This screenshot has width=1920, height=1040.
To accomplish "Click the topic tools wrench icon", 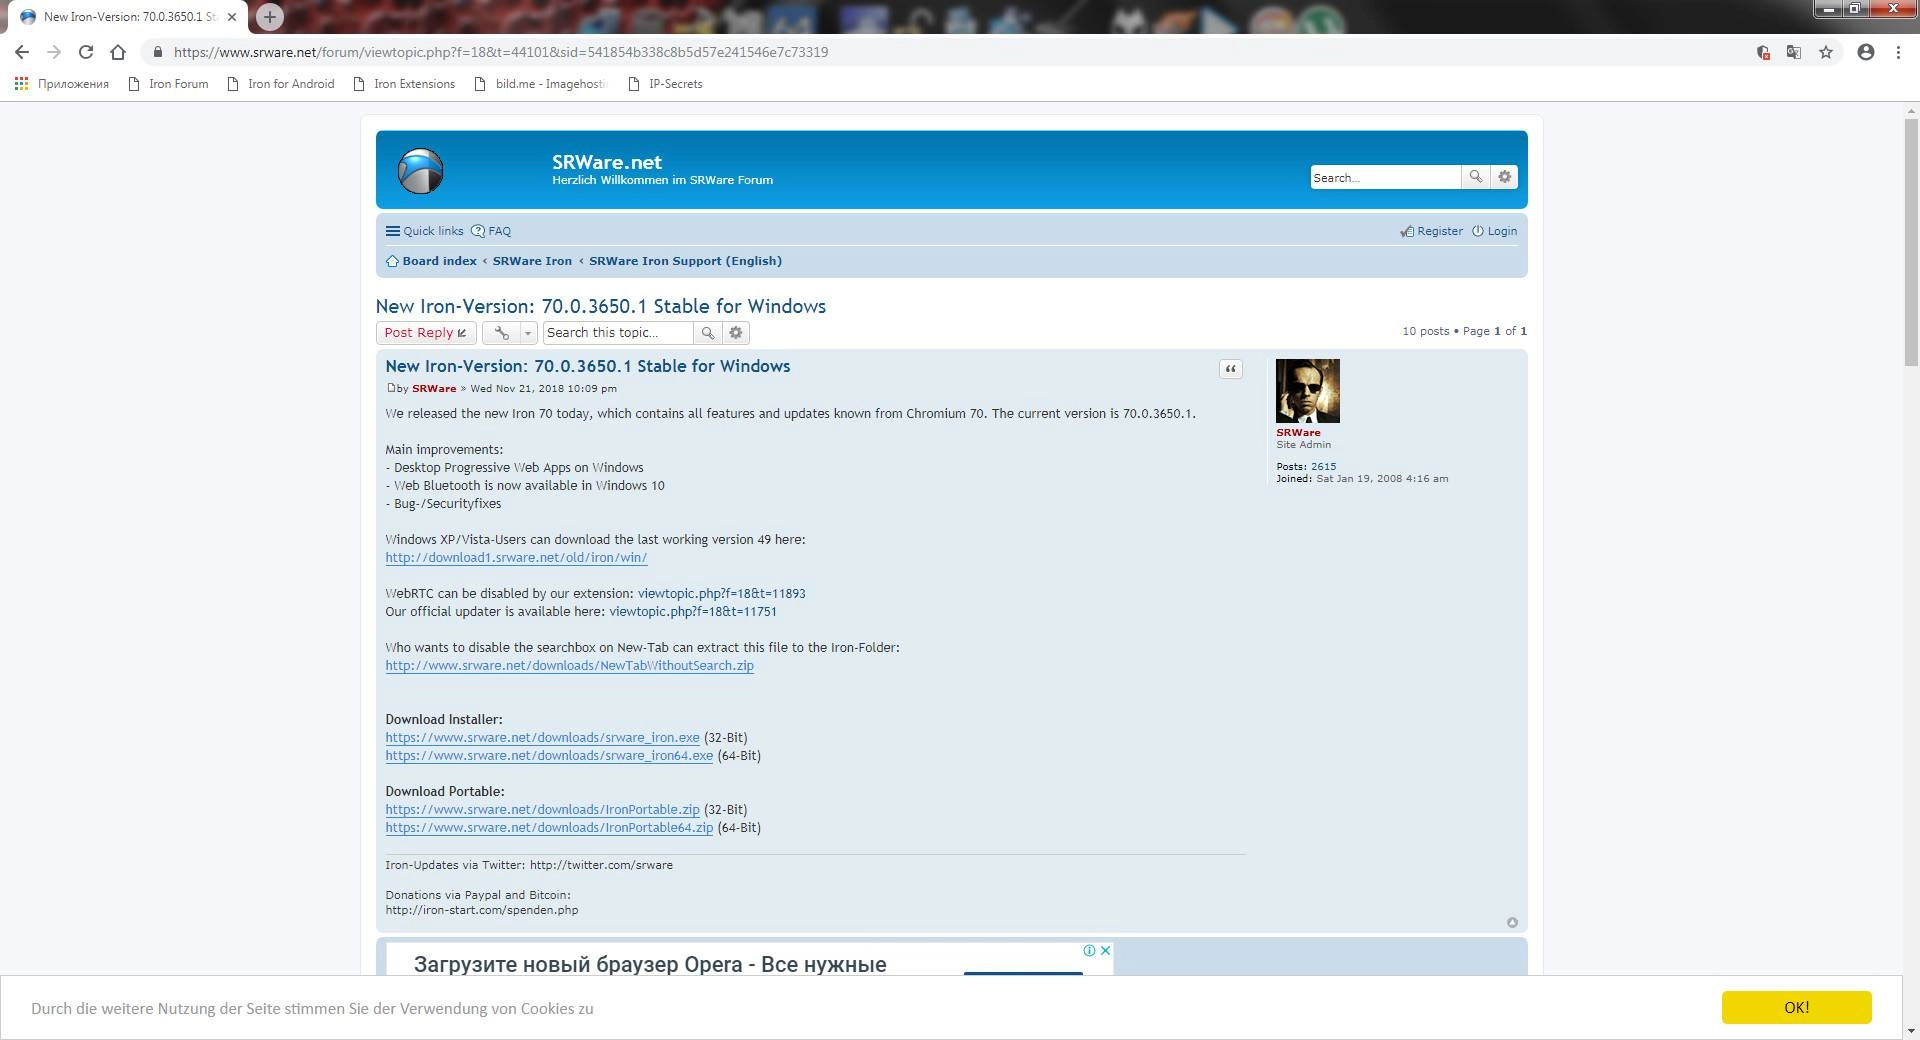I will 502,333.
